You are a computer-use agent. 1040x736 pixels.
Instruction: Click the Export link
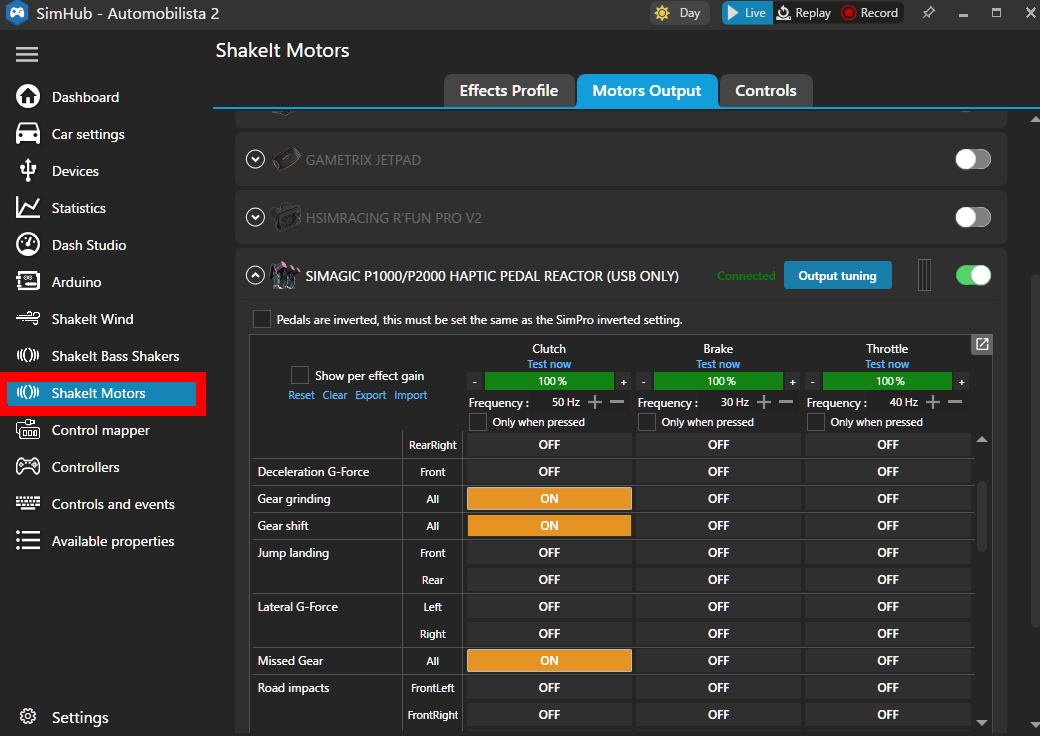tap(370, 395)
